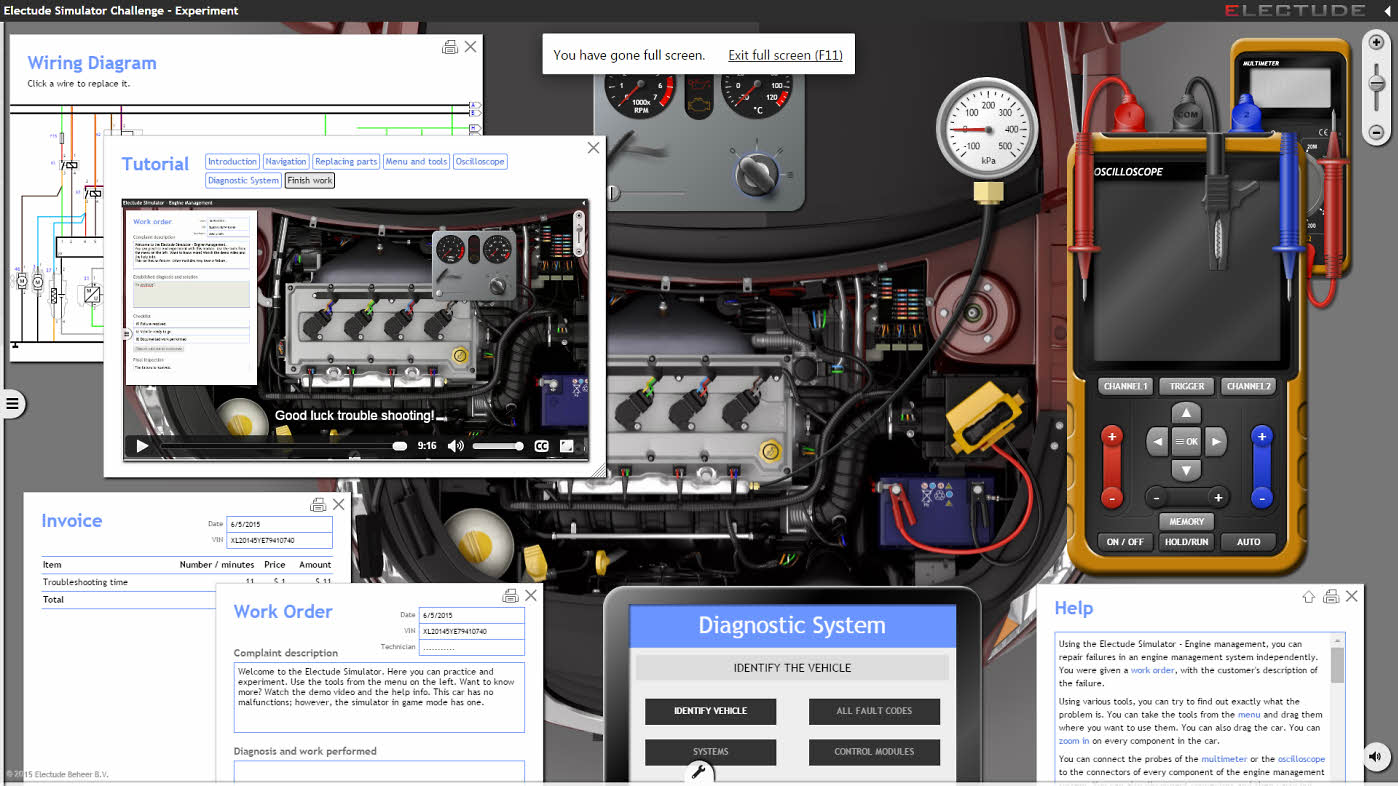Click red channel 1 minus button
1398x786 pixels.
coord(1112,497)
